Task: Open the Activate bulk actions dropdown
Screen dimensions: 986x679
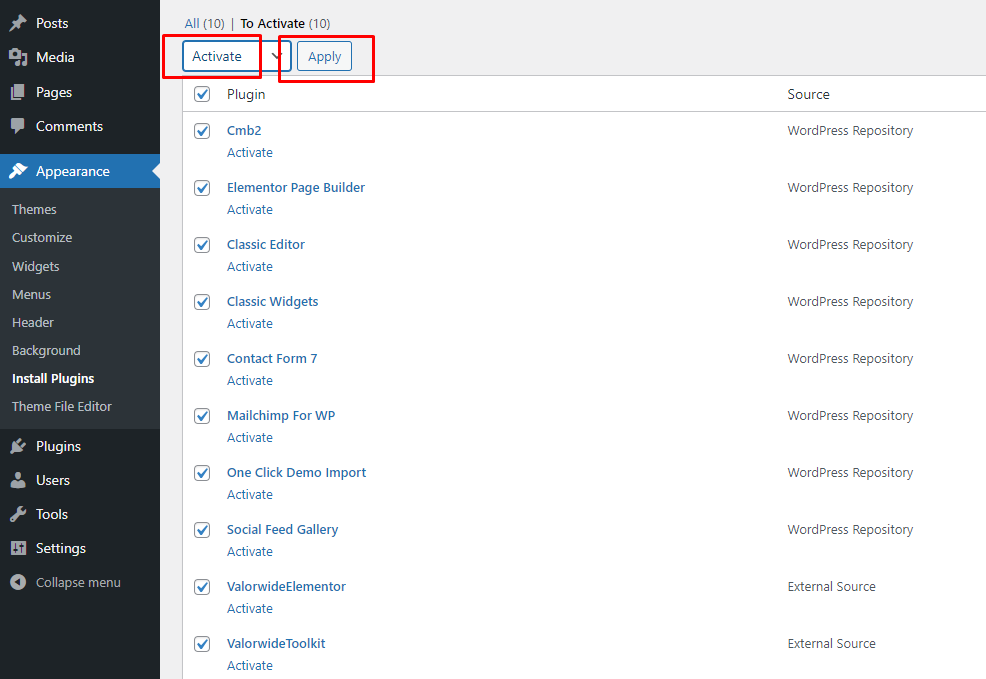Action: click(x=236, y=57)
